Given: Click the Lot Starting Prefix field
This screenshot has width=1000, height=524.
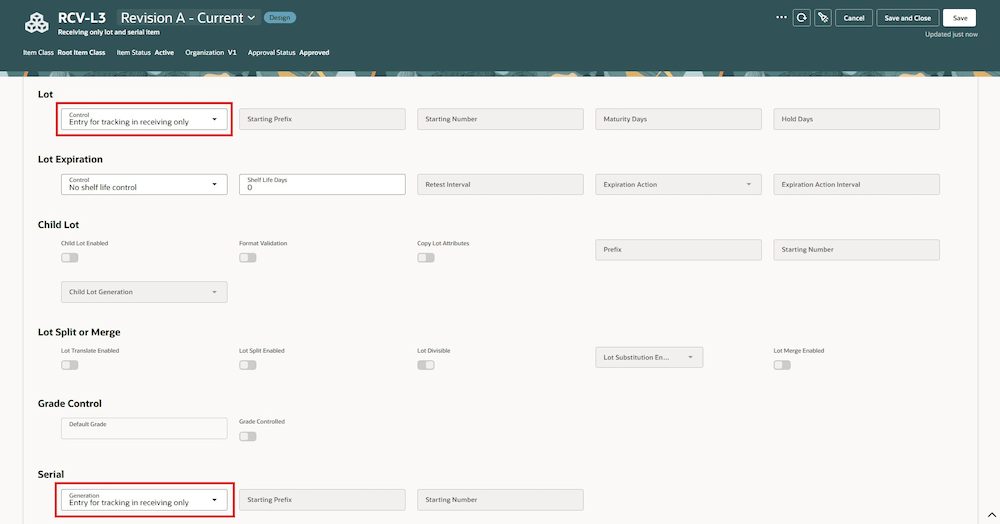Looking at the screenshot, I should 322,119.
